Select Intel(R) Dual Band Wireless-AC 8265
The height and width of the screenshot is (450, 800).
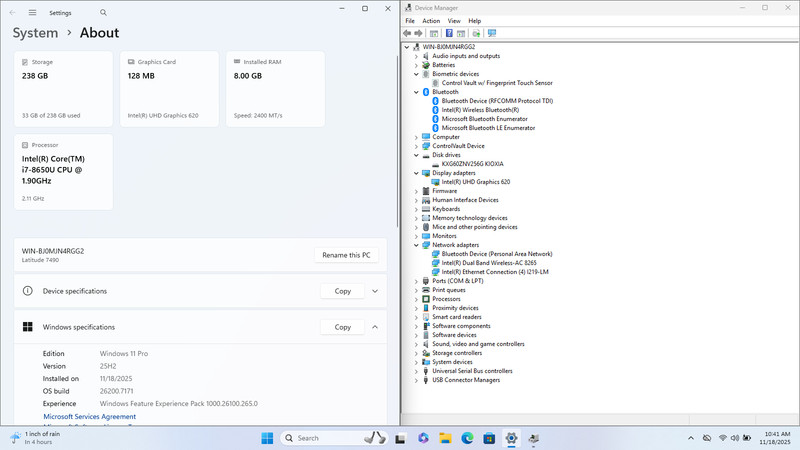pyautogui.click(x=489, y=263)
